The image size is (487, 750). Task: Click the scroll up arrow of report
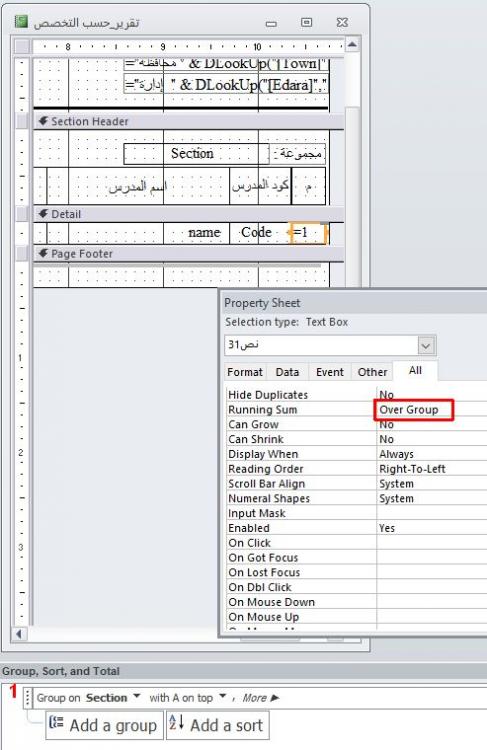point(352,45)
